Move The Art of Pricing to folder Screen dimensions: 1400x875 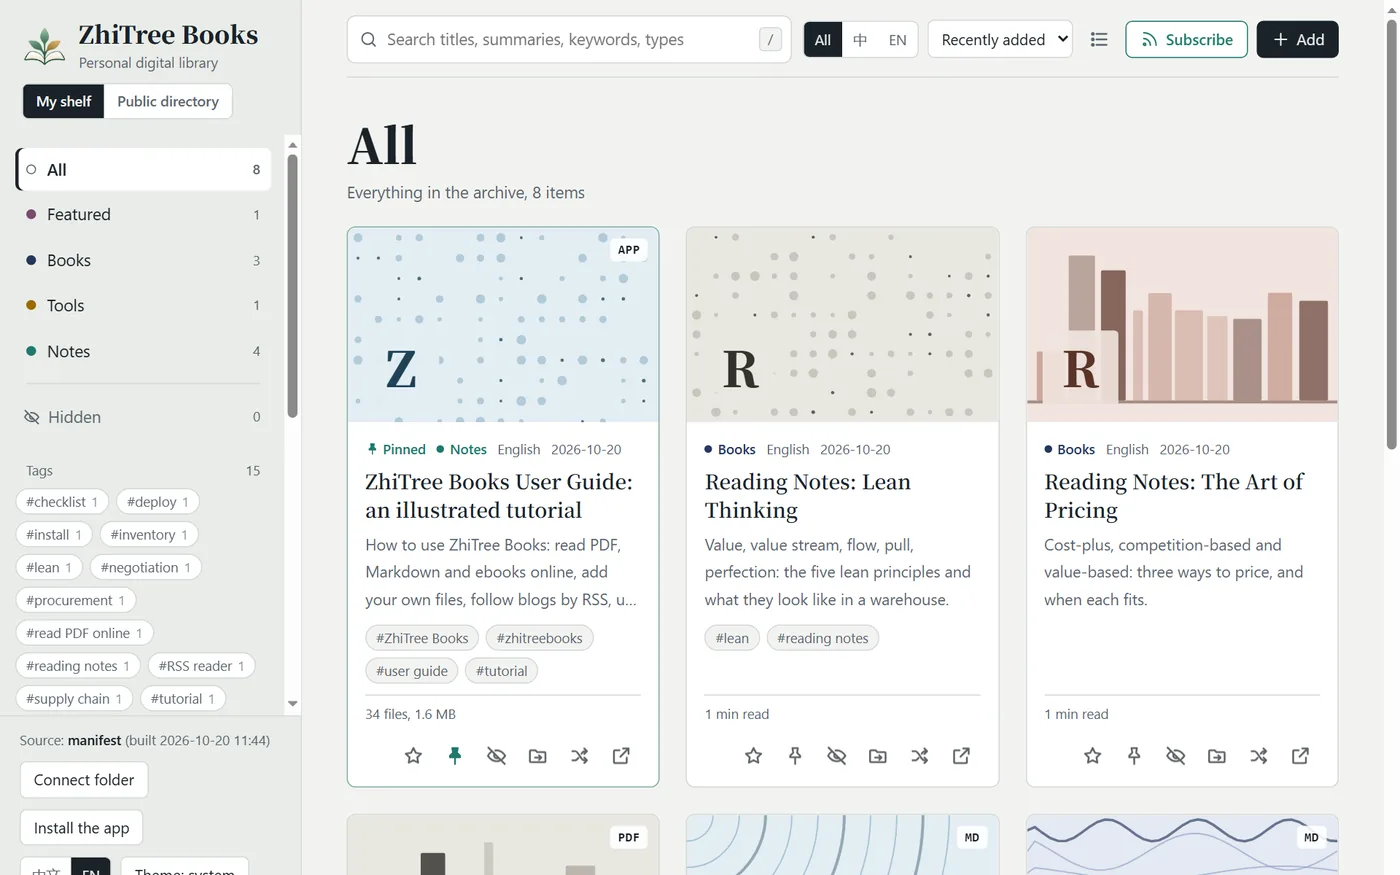[x=1217, y=756]
